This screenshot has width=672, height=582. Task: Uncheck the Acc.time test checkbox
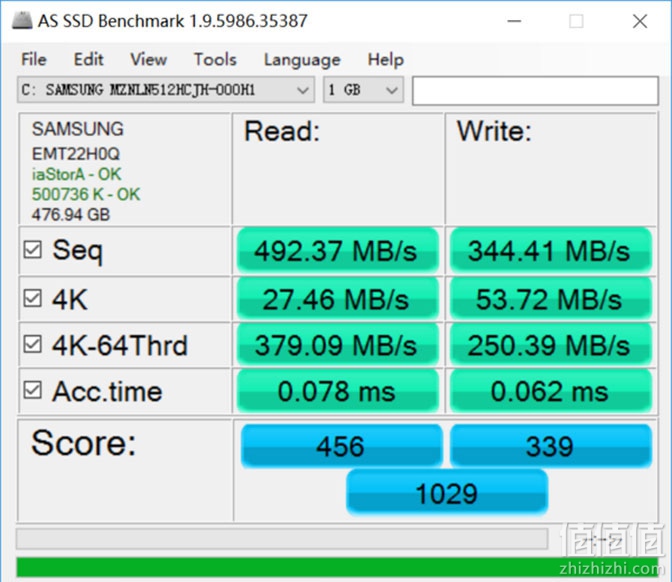click(33, 390)
